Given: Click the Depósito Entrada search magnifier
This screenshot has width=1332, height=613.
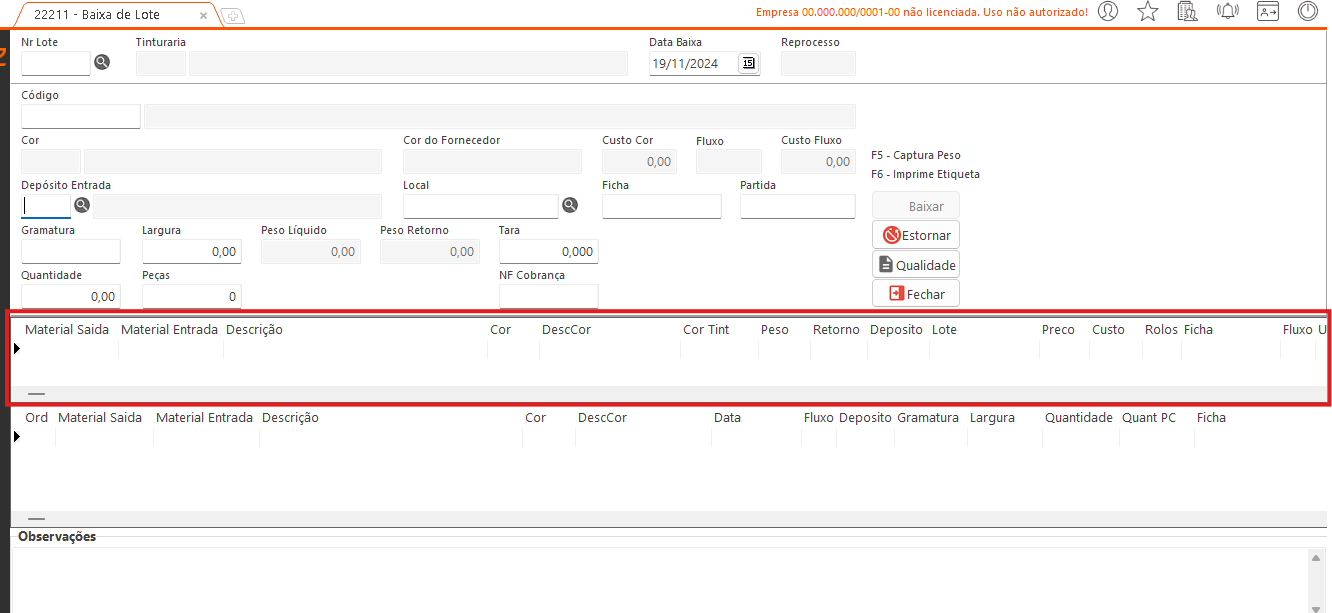Looking at the screenshot, I should [82, 205].
